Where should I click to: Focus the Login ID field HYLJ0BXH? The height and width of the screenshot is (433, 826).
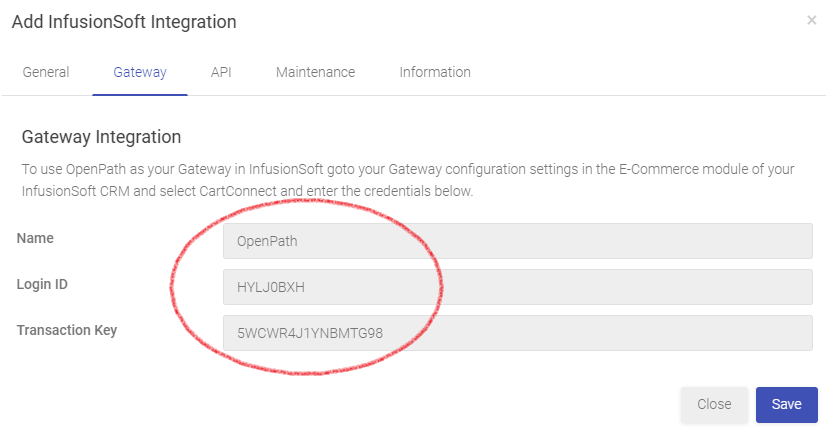tap(518, 287)
